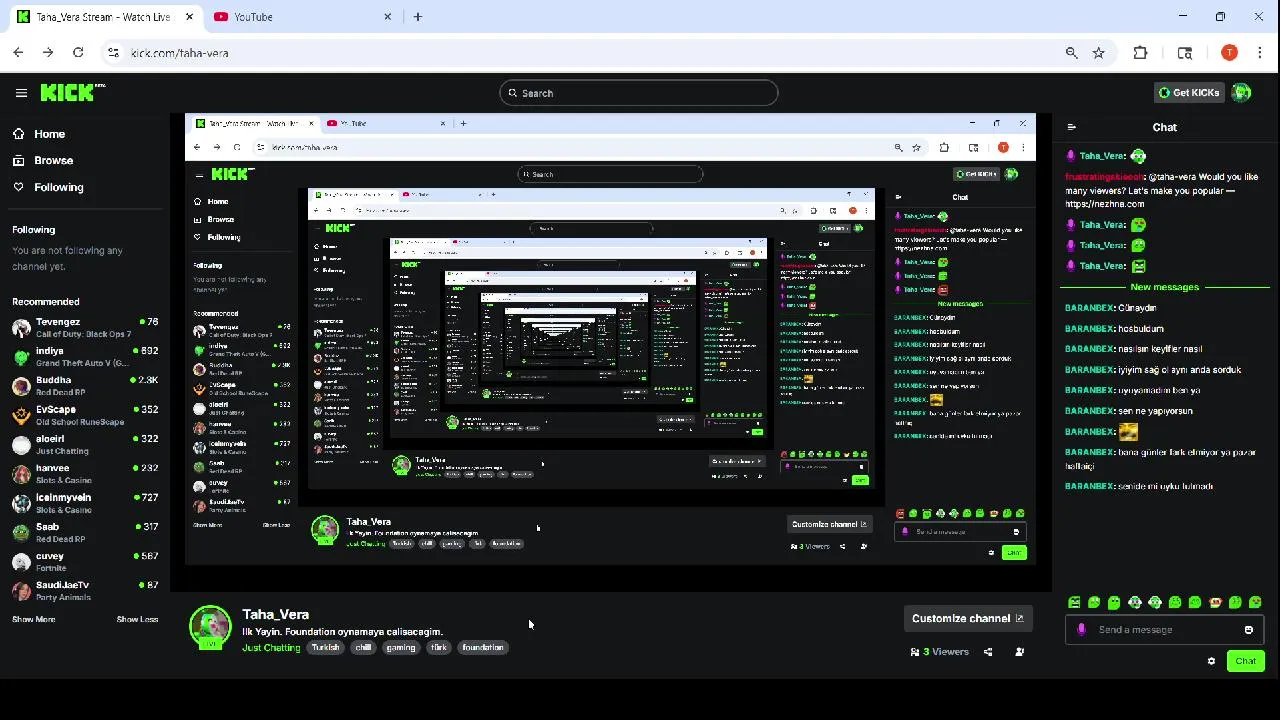Expand recommended list with Show More

(33, 619)
